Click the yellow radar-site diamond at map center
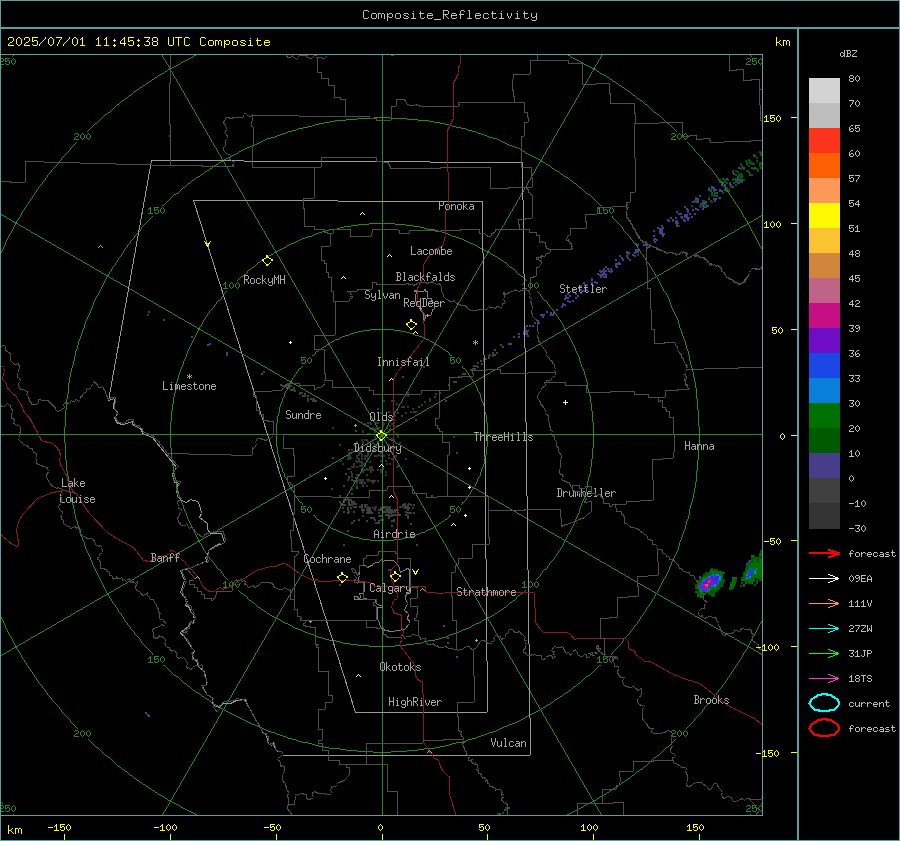This screenshot has height=841, width=900. [x=381, y=436]
